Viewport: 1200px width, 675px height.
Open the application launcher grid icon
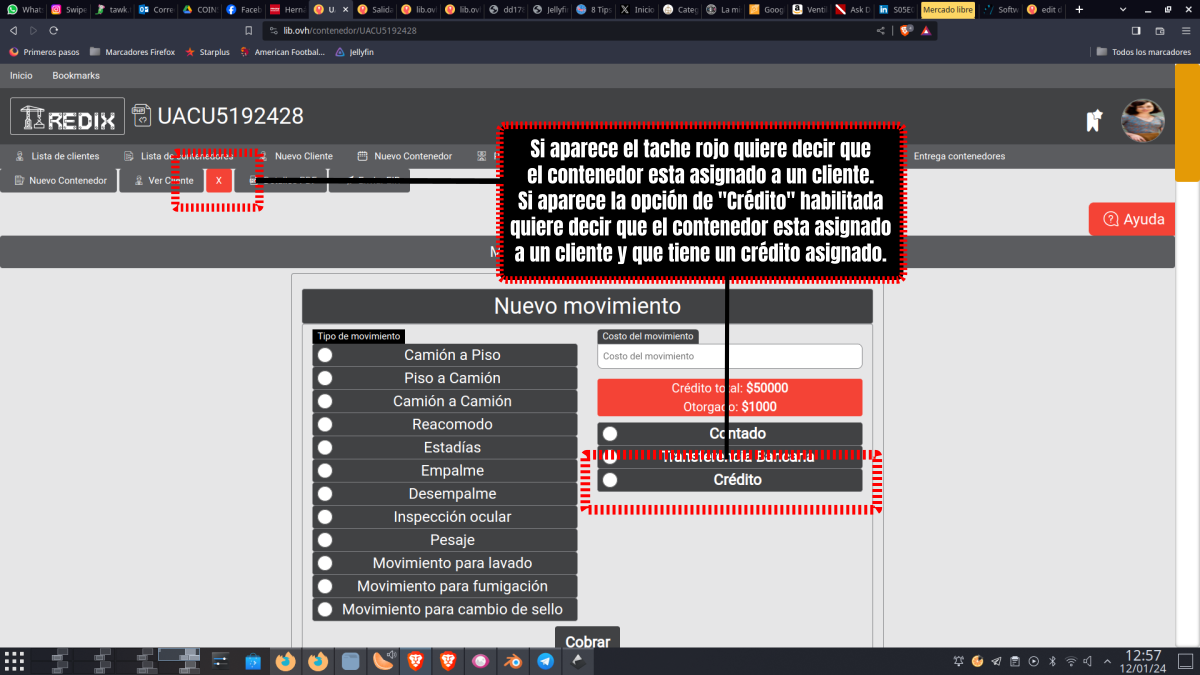pos(14,661)
